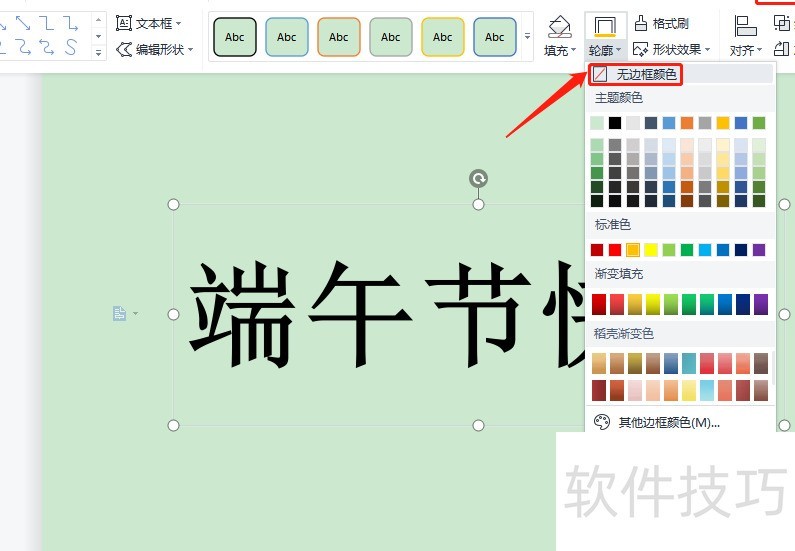
Task: Expand the full shapes gallery list
Action: pos(98,52)
